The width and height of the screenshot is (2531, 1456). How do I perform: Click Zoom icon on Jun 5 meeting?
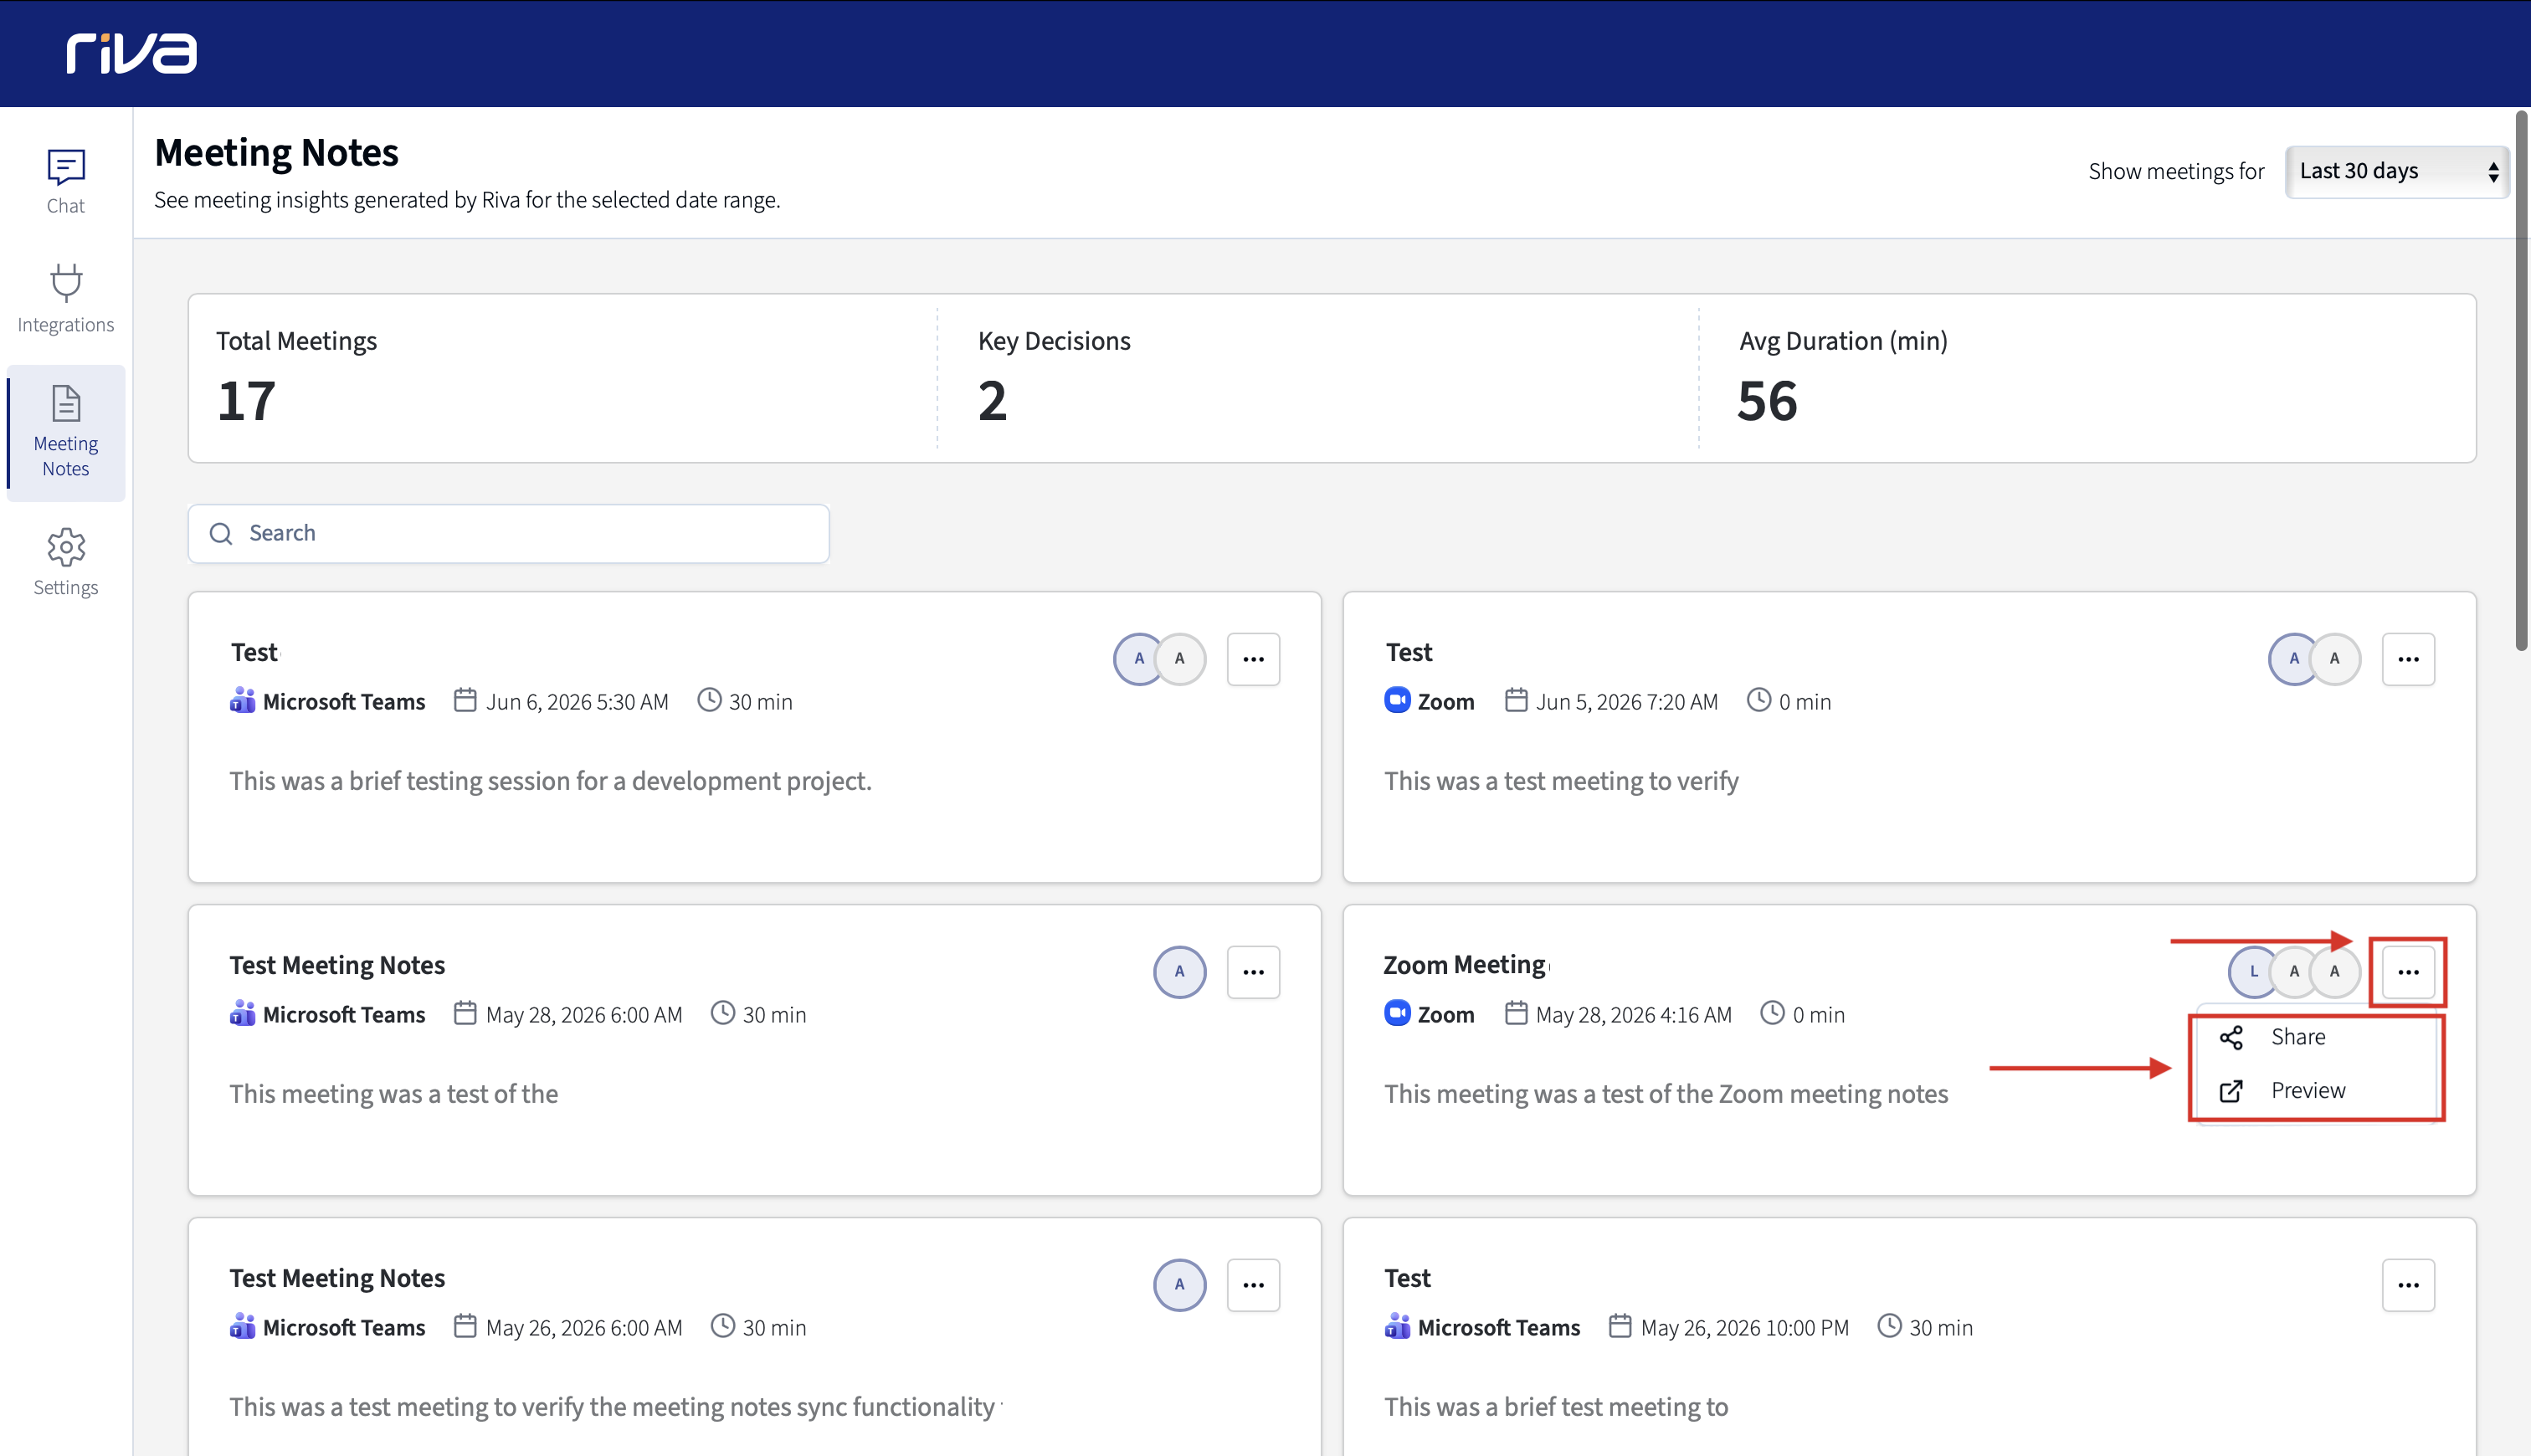(x=1397, y=700)
